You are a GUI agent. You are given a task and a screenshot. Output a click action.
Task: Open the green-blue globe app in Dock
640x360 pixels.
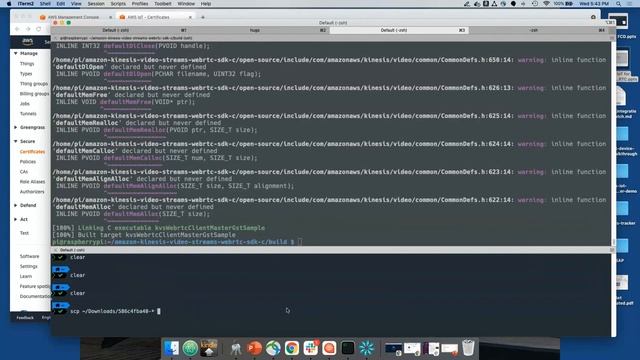pos(273,348)
